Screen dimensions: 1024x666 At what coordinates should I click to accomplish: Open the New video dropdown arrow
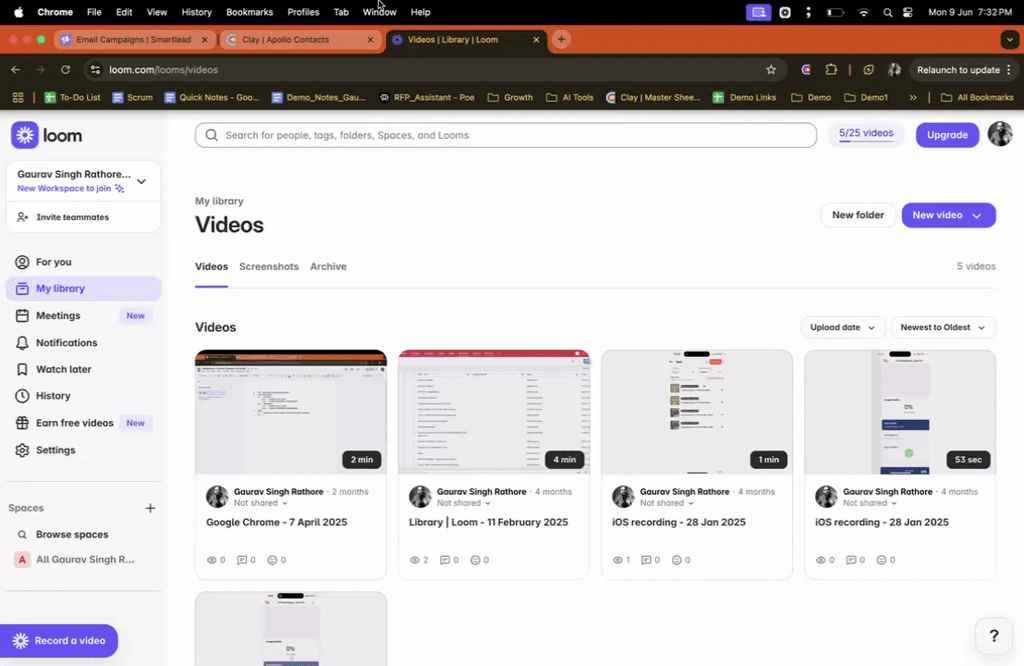(x=976, y=215)
